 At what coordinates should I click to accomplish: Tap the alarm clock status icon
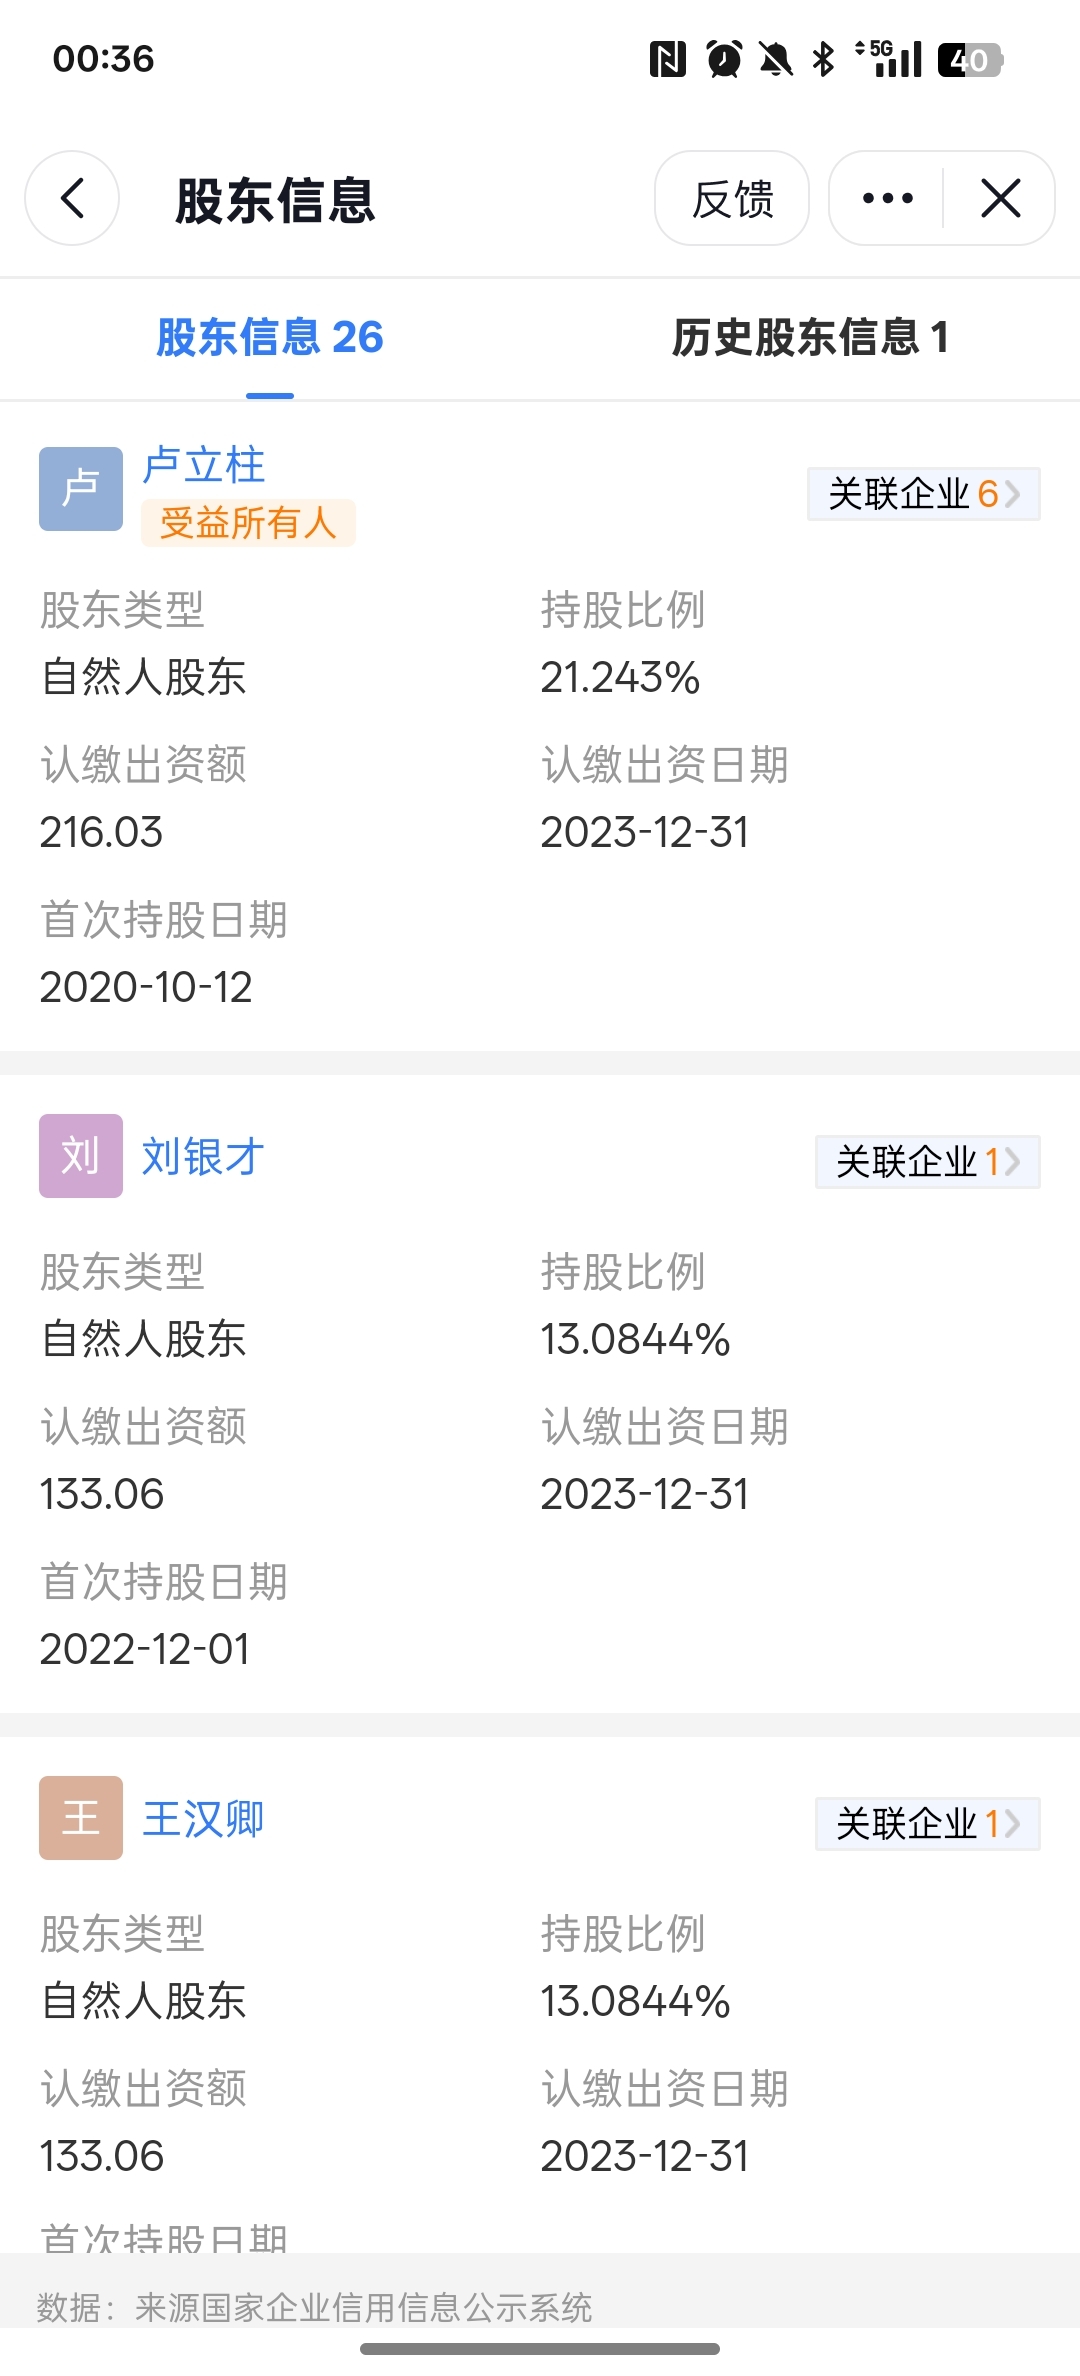pos(724,59)
